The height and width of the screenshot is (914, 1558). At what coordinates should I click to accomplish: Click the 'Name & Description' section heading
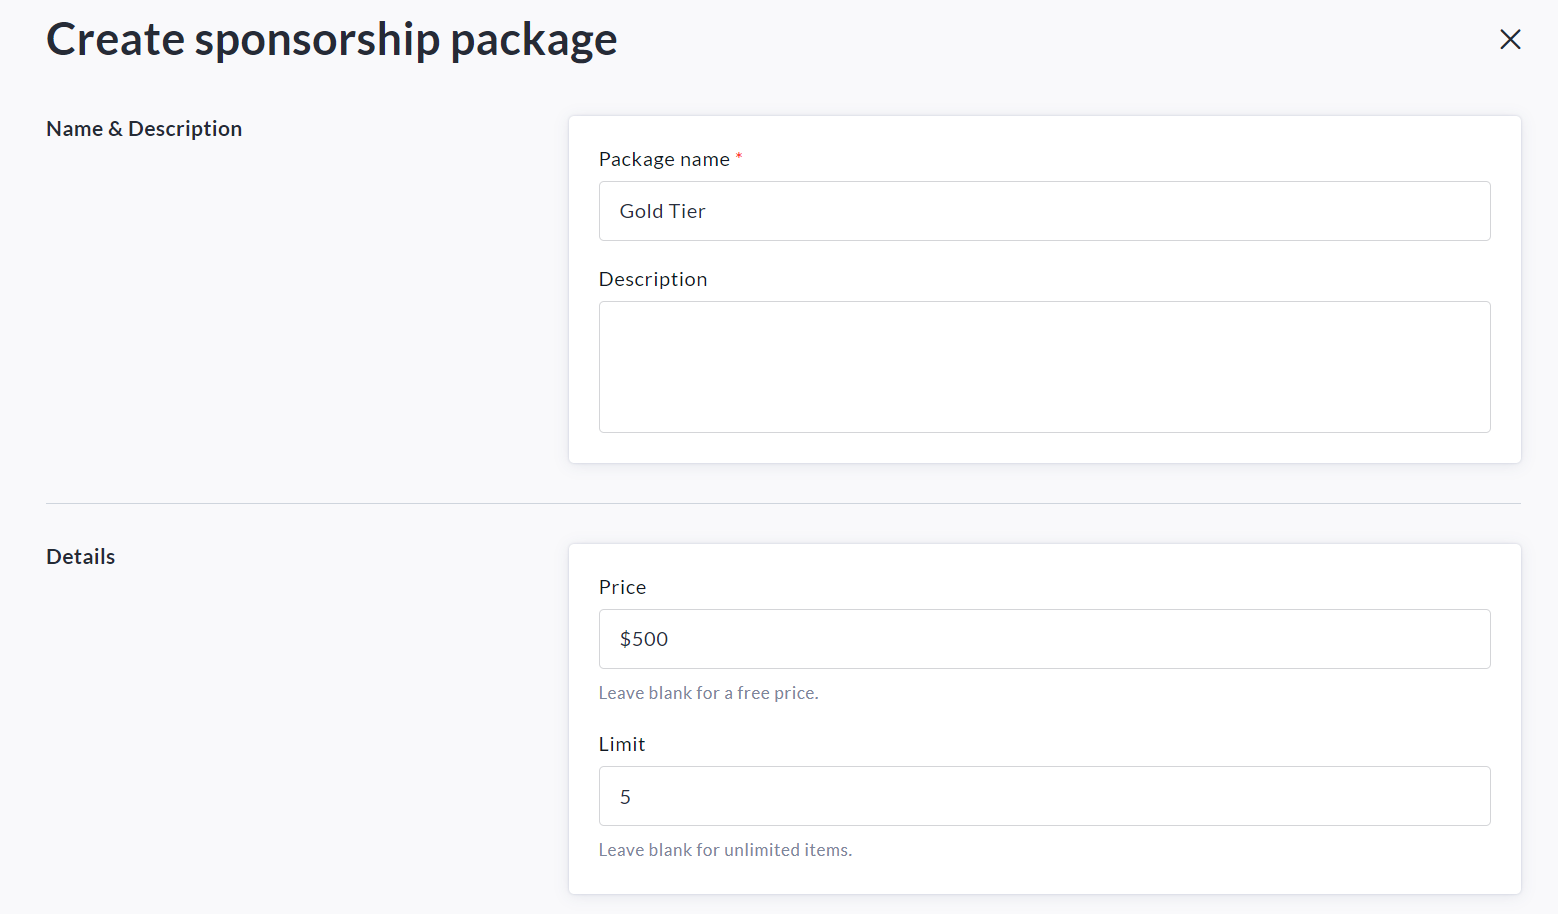[x=144, y=129]
